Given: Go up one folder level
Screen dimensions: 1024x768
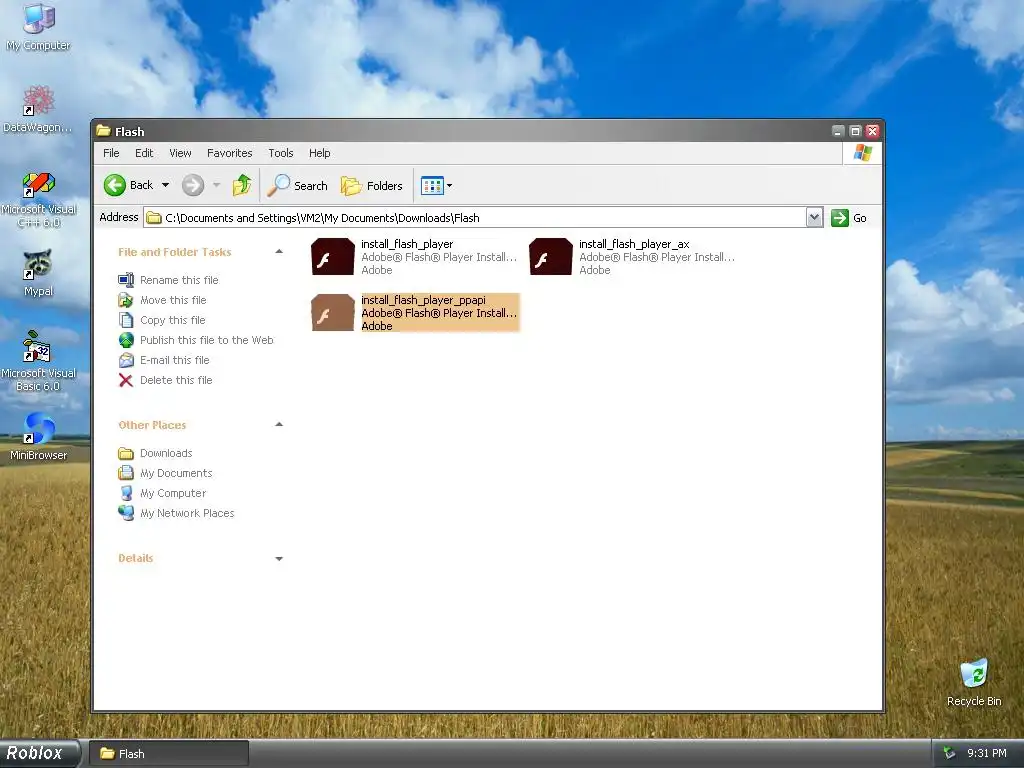Looking at the screenshot, I should (x=242, y=185).
